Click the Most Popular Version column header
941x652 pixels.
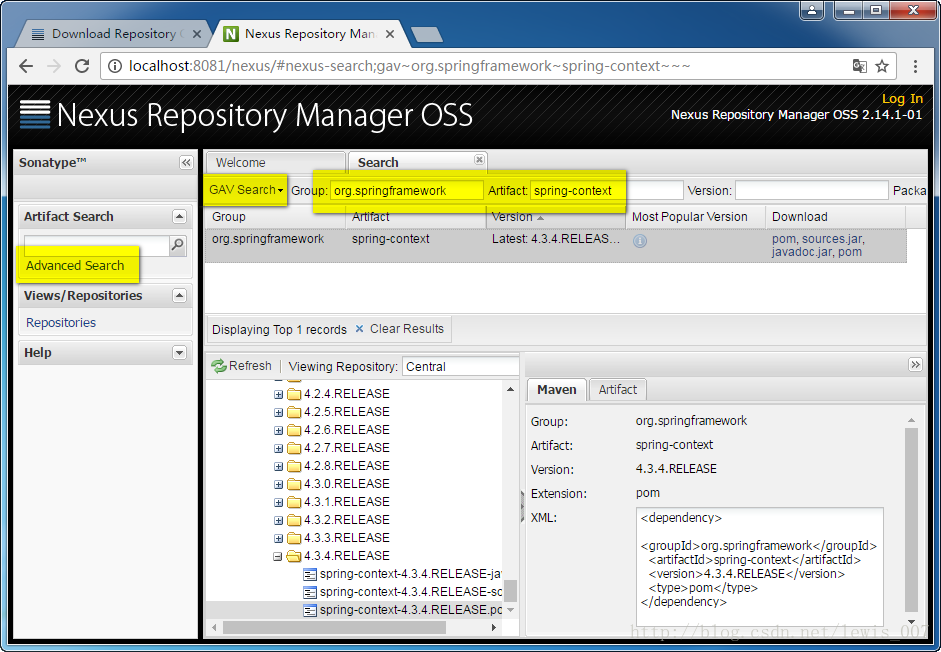(x=695, y=217)
